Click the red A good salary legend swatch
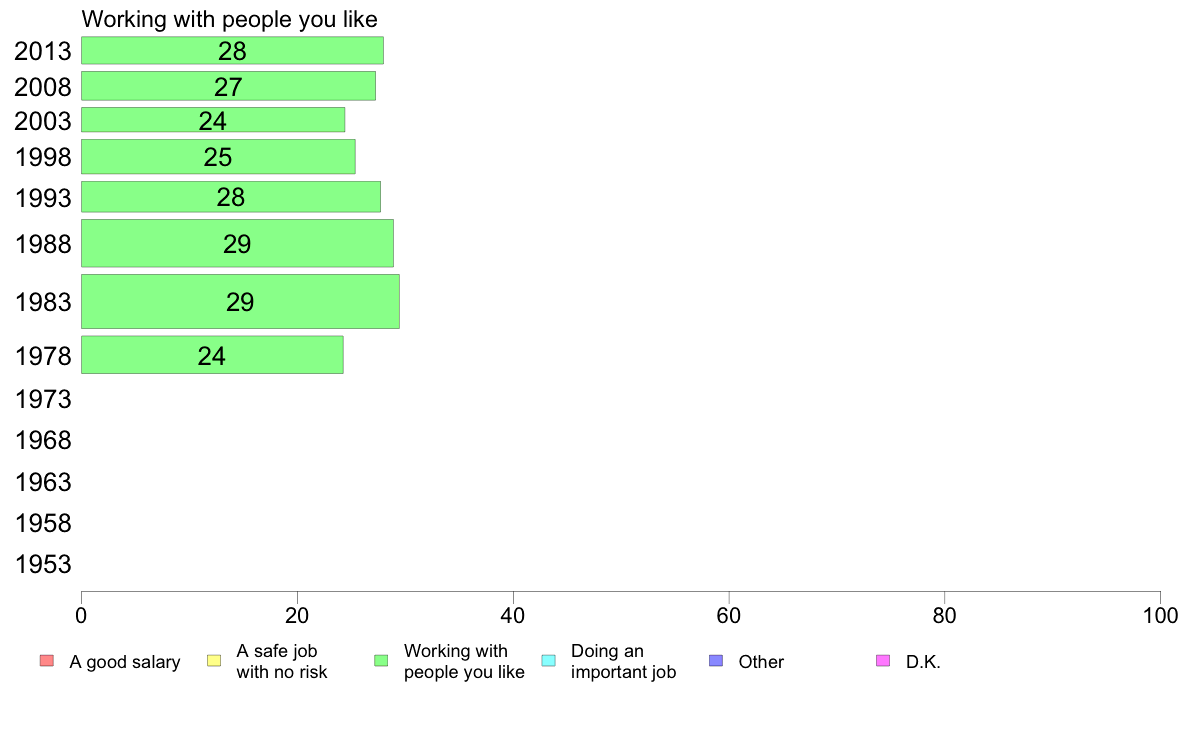 [46, 661]
